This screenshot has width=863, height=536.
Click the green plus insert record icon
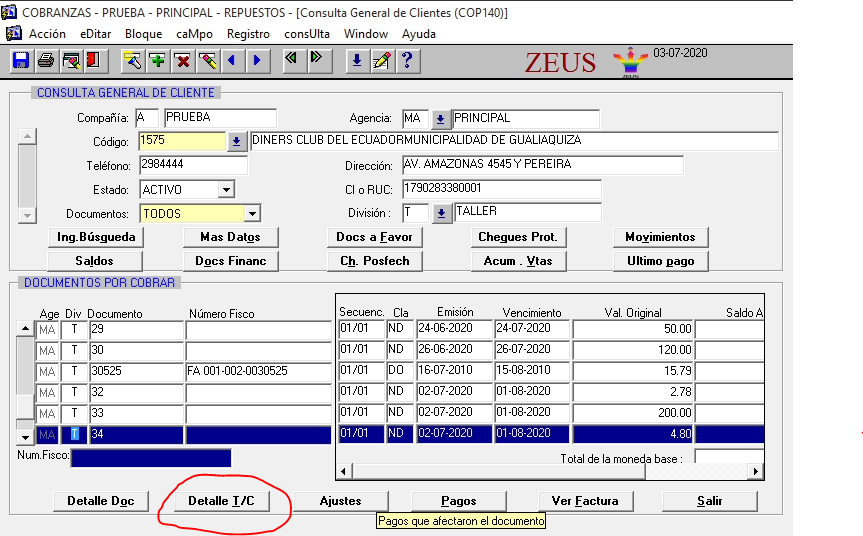click(x=157, y=61)
